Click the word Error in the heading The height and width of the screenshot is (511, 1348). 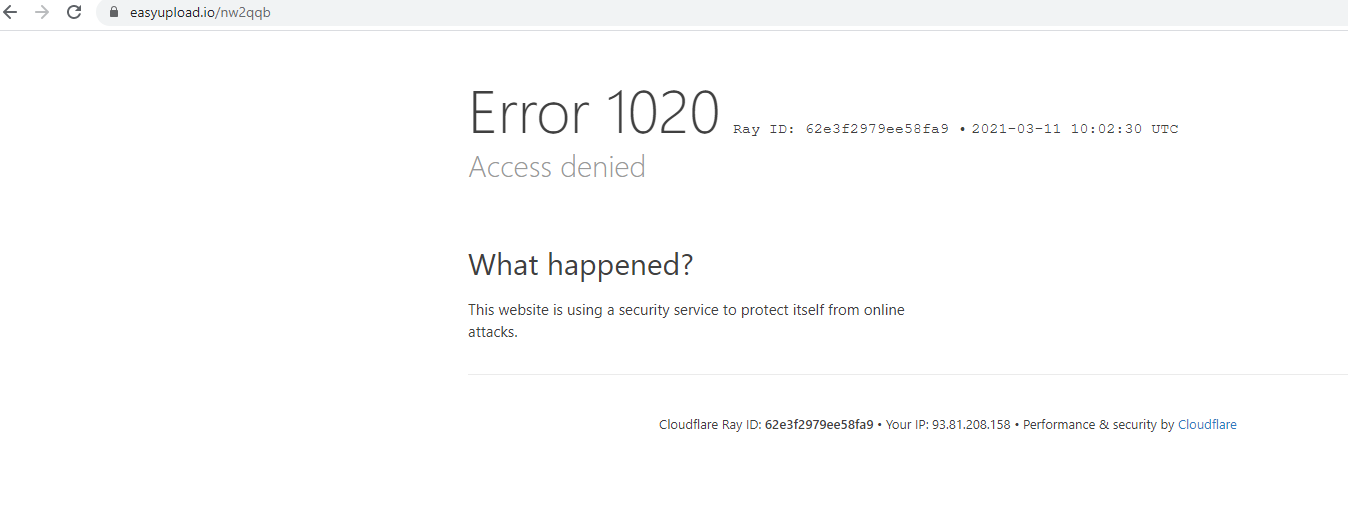point(530,112)
